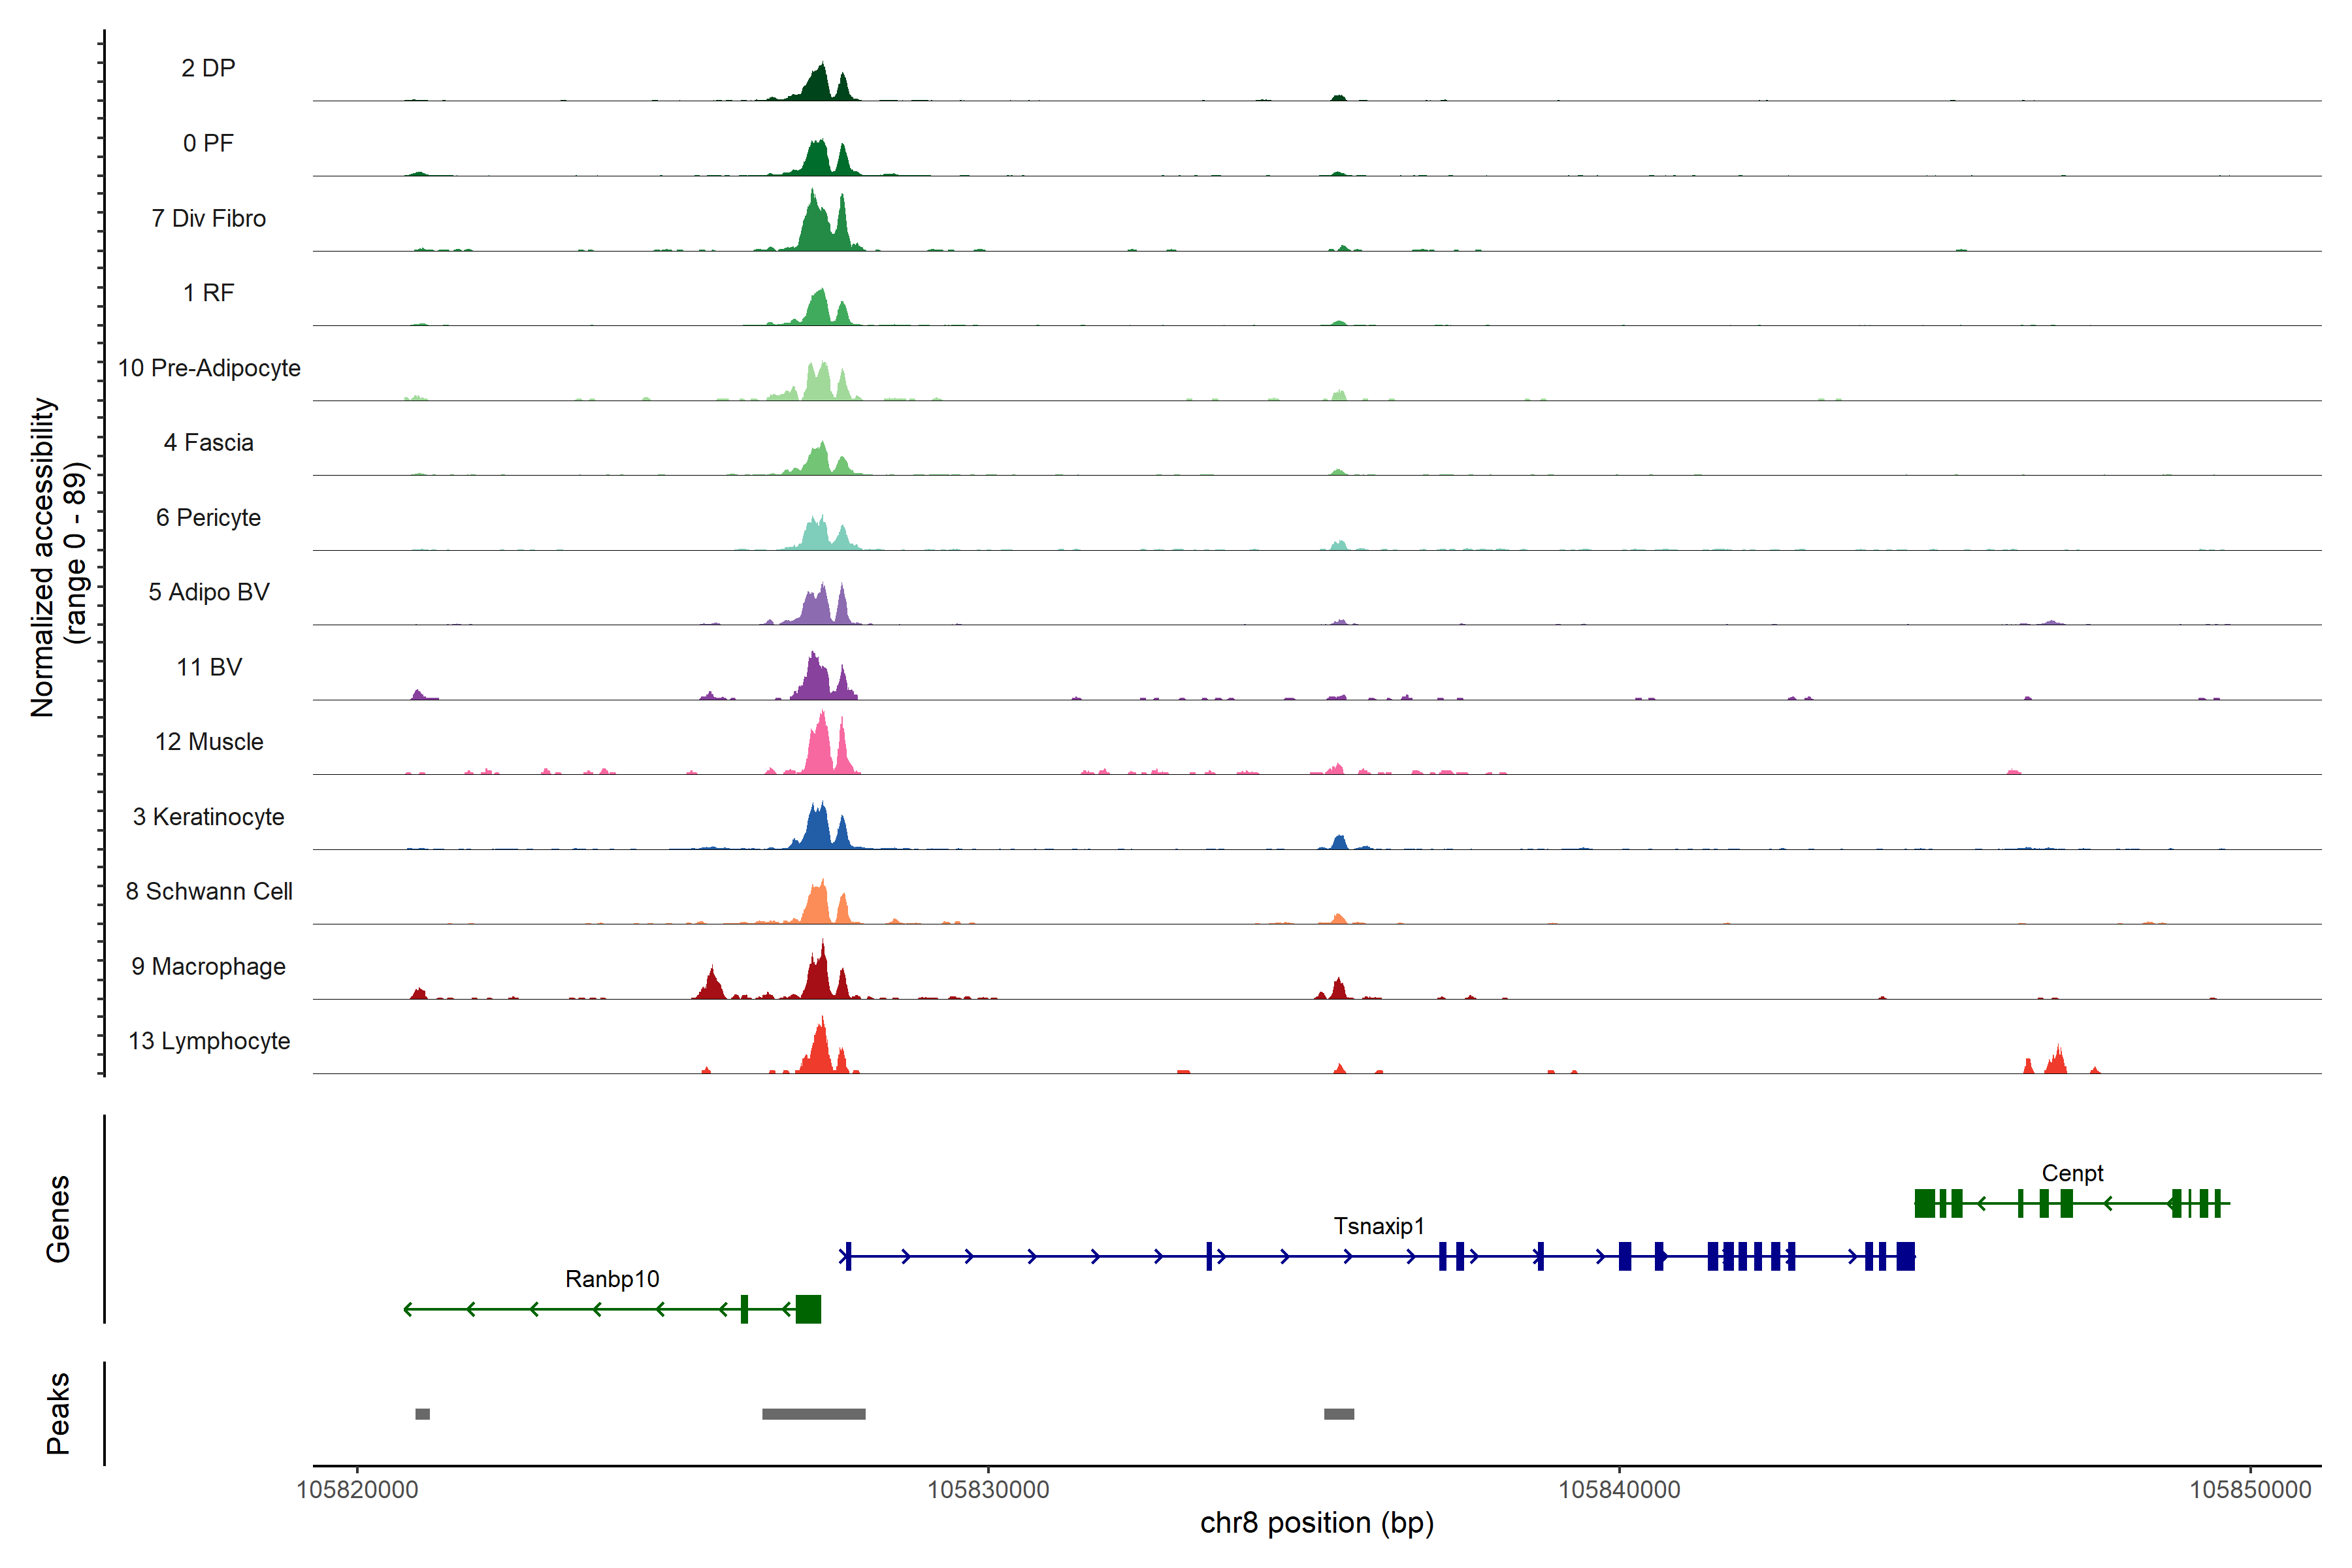Viewport: 2352px width, 1568px height.
Task: Click the 105840000 axis tick label
Action: click(x=1619, y=1490)
